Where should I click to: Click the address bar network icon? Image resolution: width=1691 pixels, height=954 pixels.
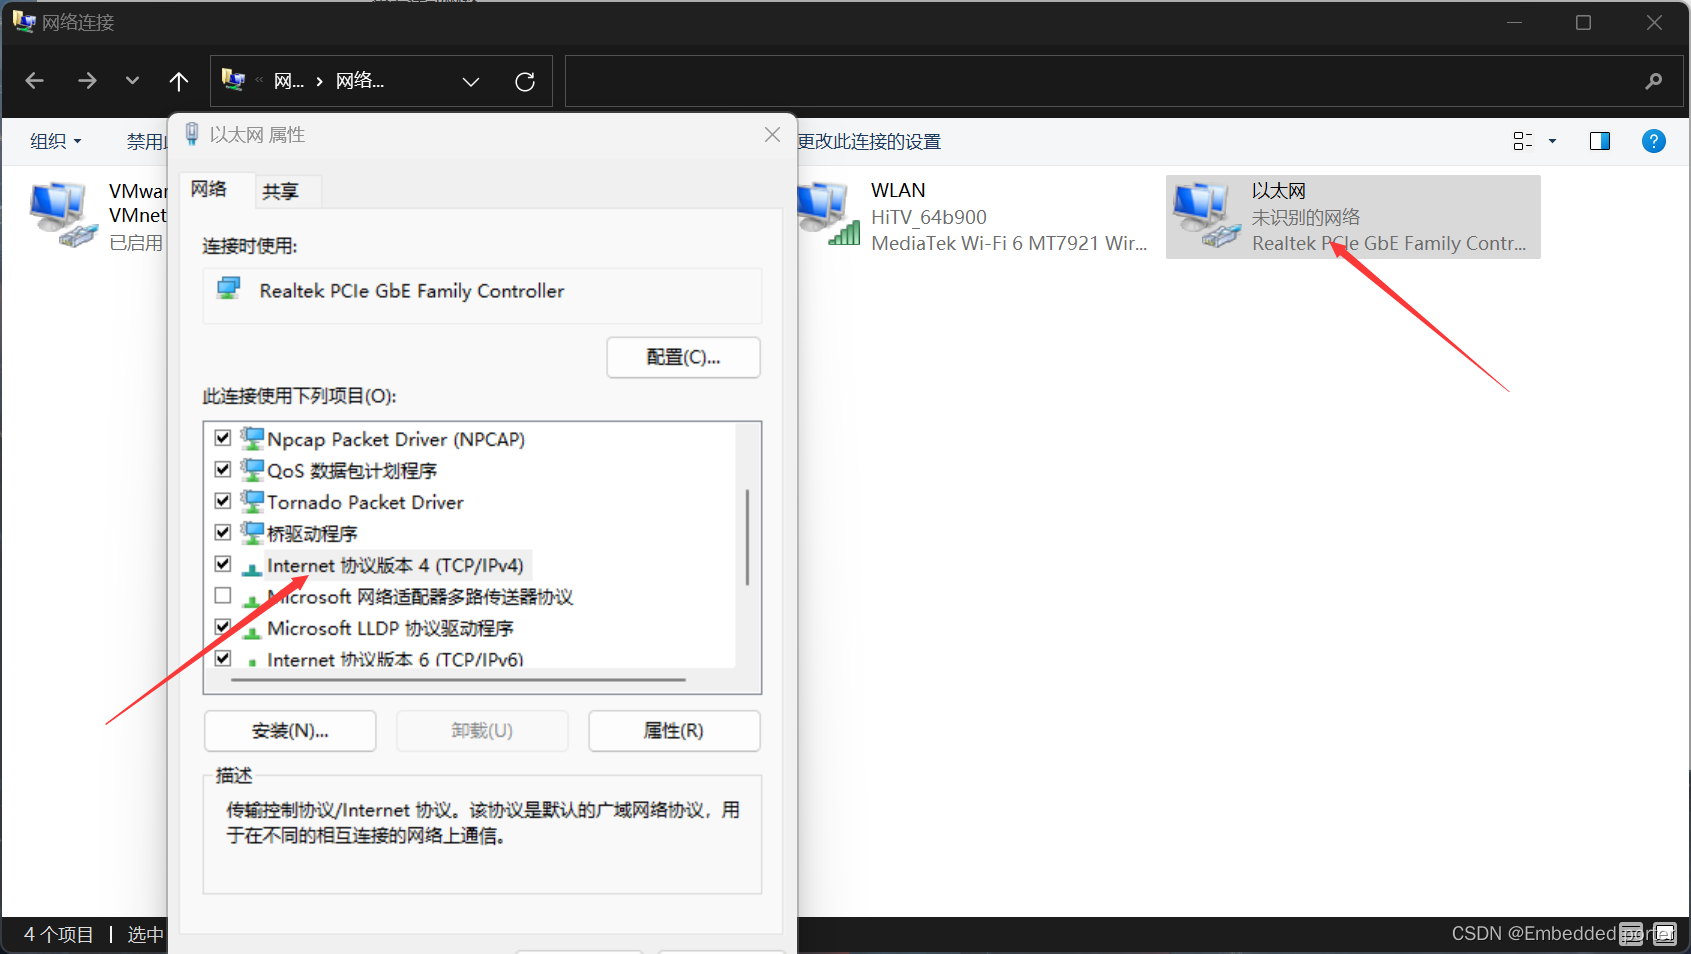coord(233,80)
